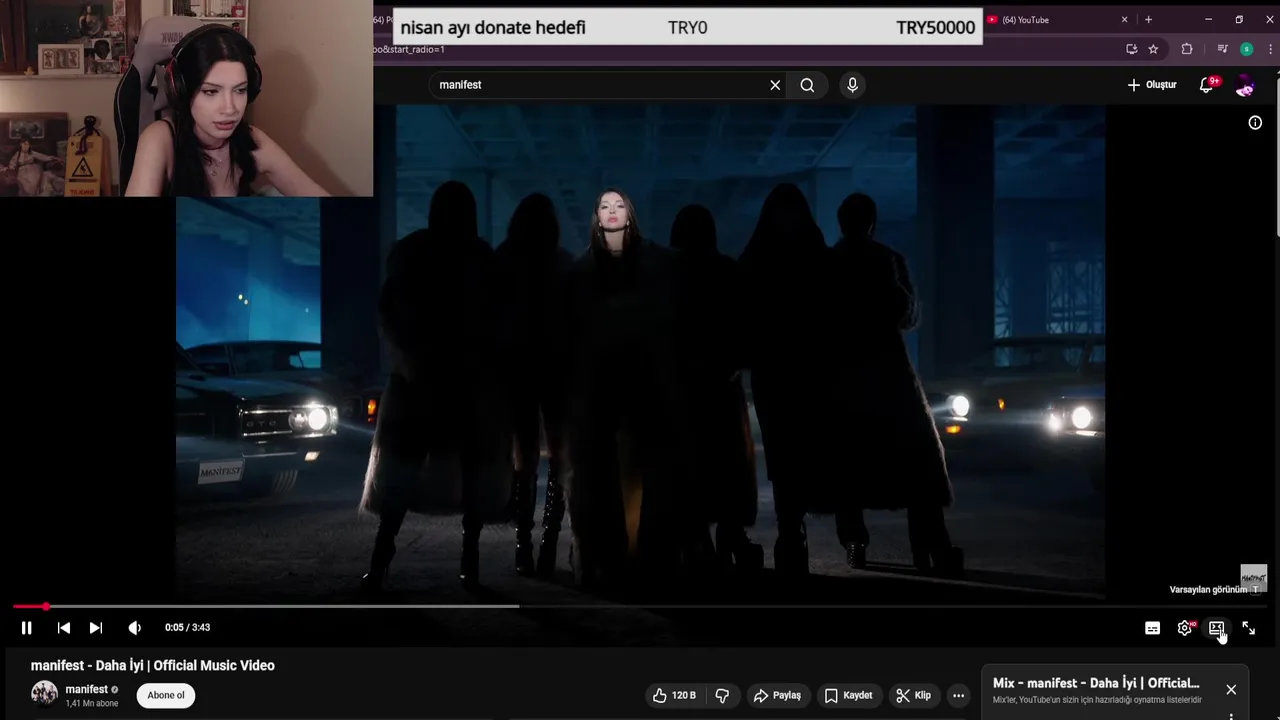Open the manifest channel avatar
The image size is (1280, 720).
[44, 693]
